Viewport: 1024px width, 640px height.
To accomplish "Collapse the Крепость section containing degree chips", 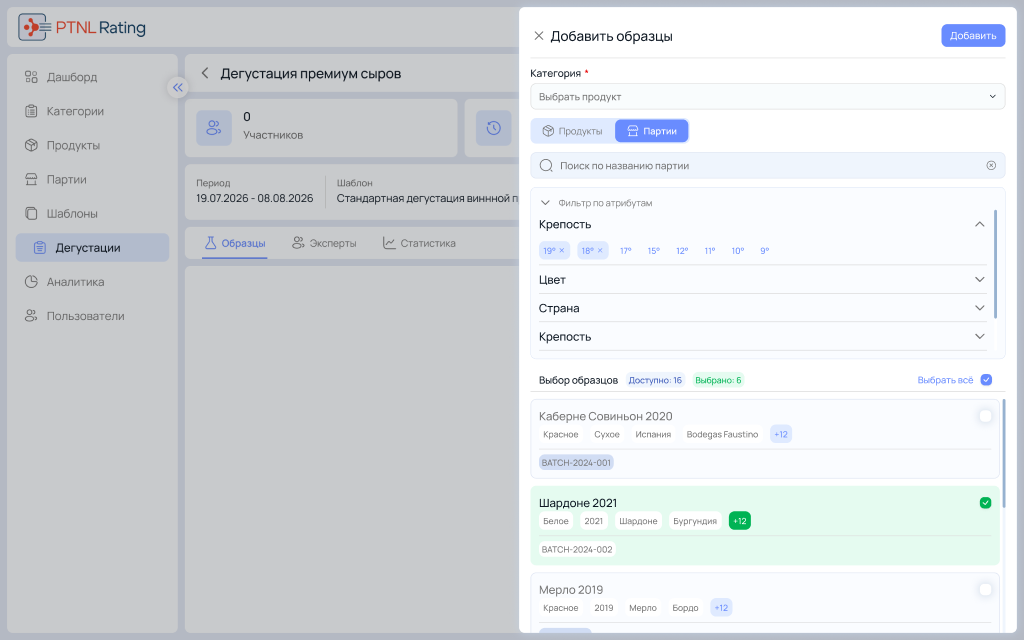I will 980,225.
